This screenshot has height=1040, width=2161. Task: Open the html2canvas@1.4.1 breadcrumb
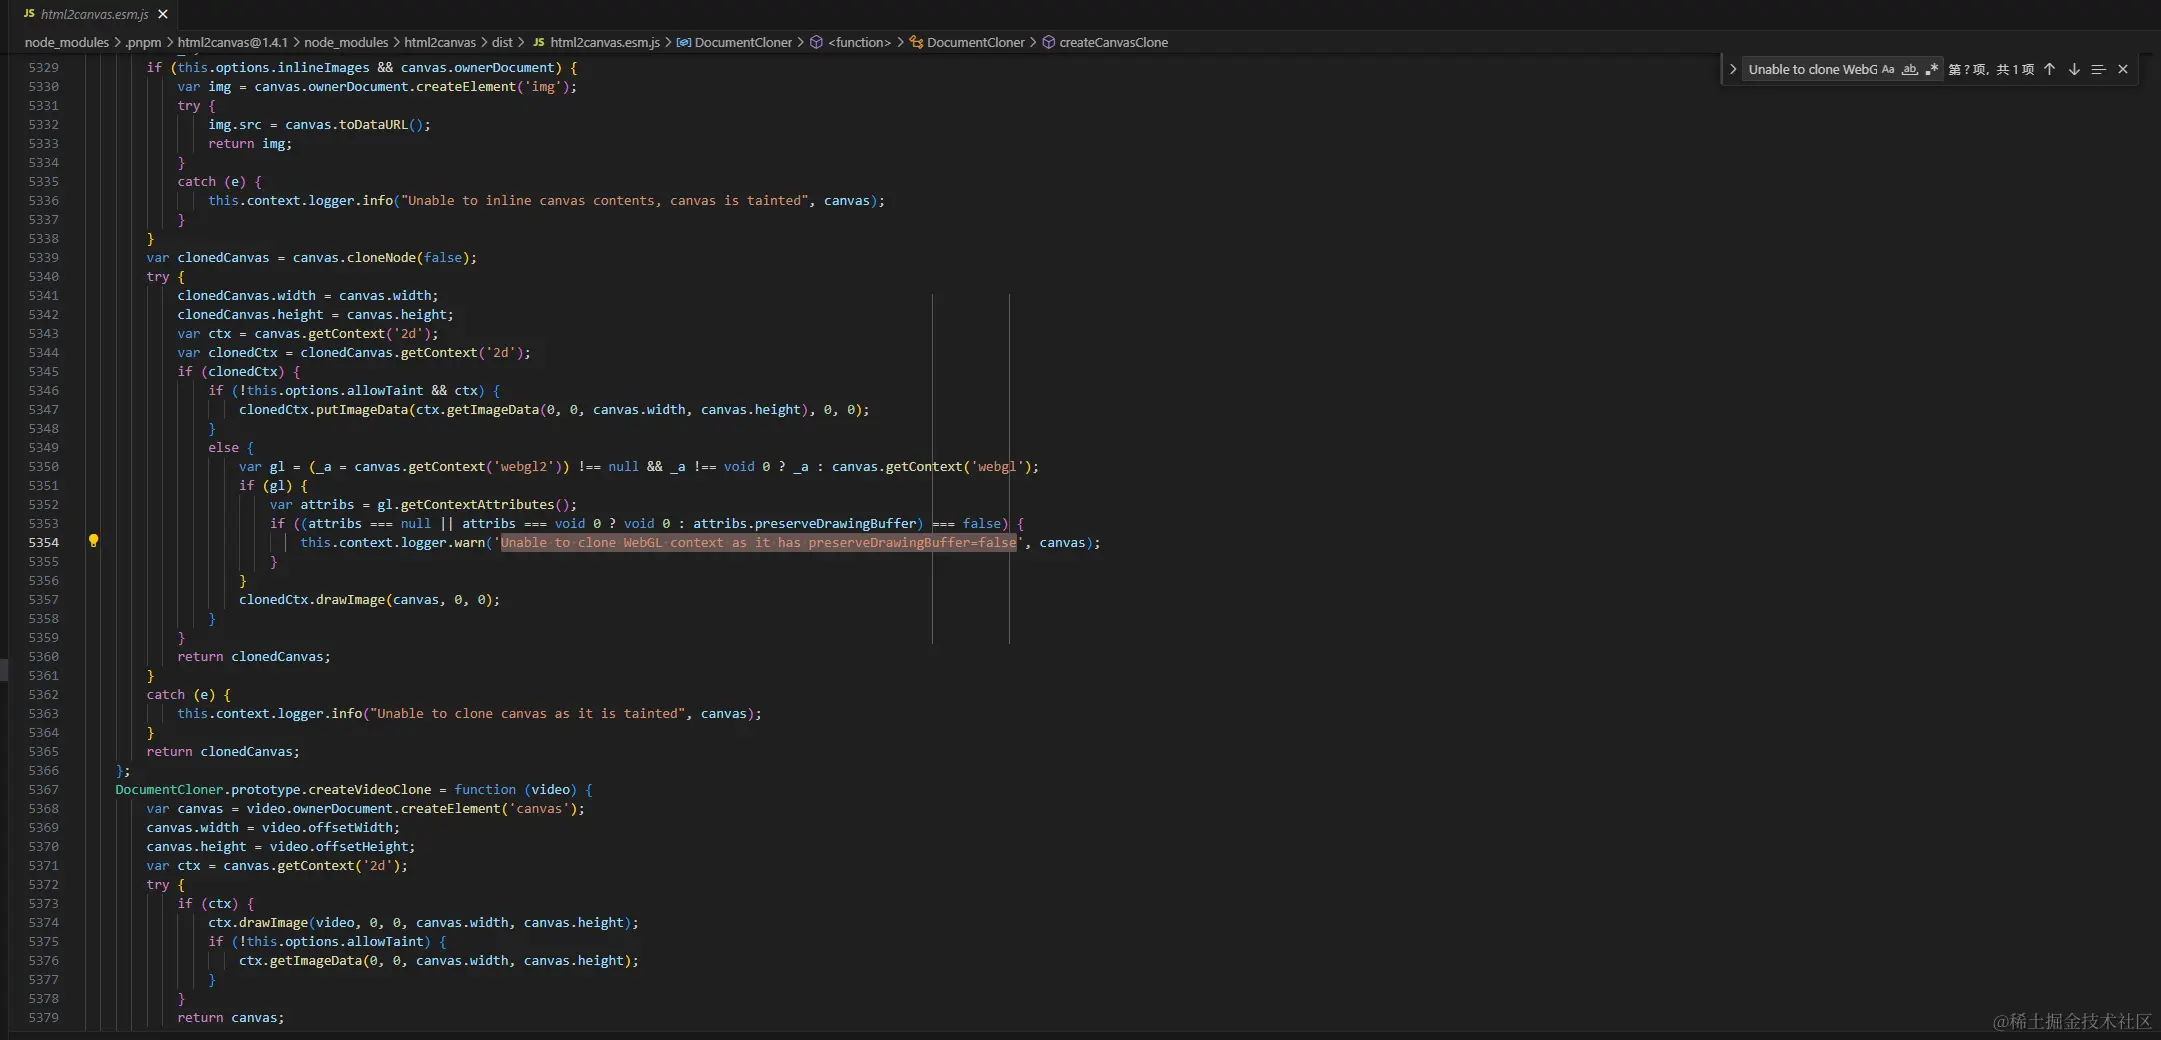(x=232, y=42)
